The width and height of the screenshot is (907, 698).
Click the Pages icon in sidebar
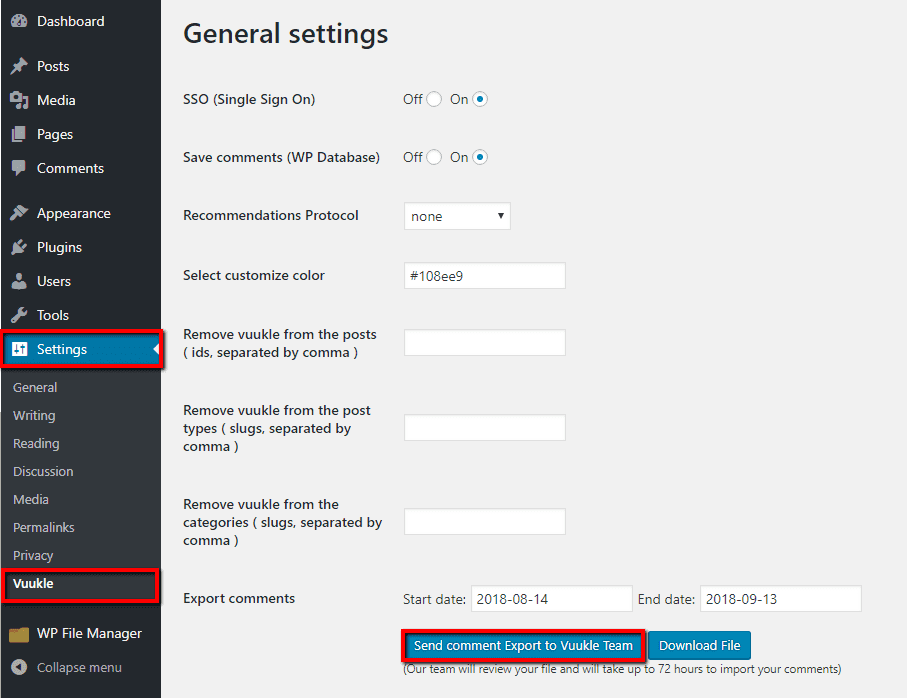point(19,134)
